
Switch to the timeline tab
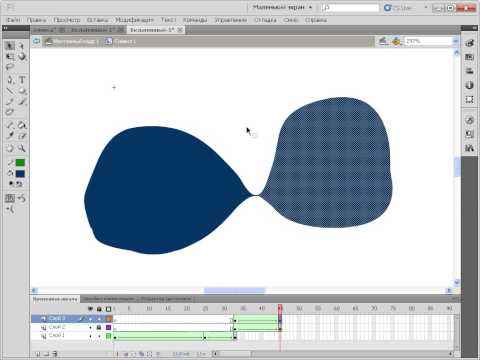(x=55, y=299)
